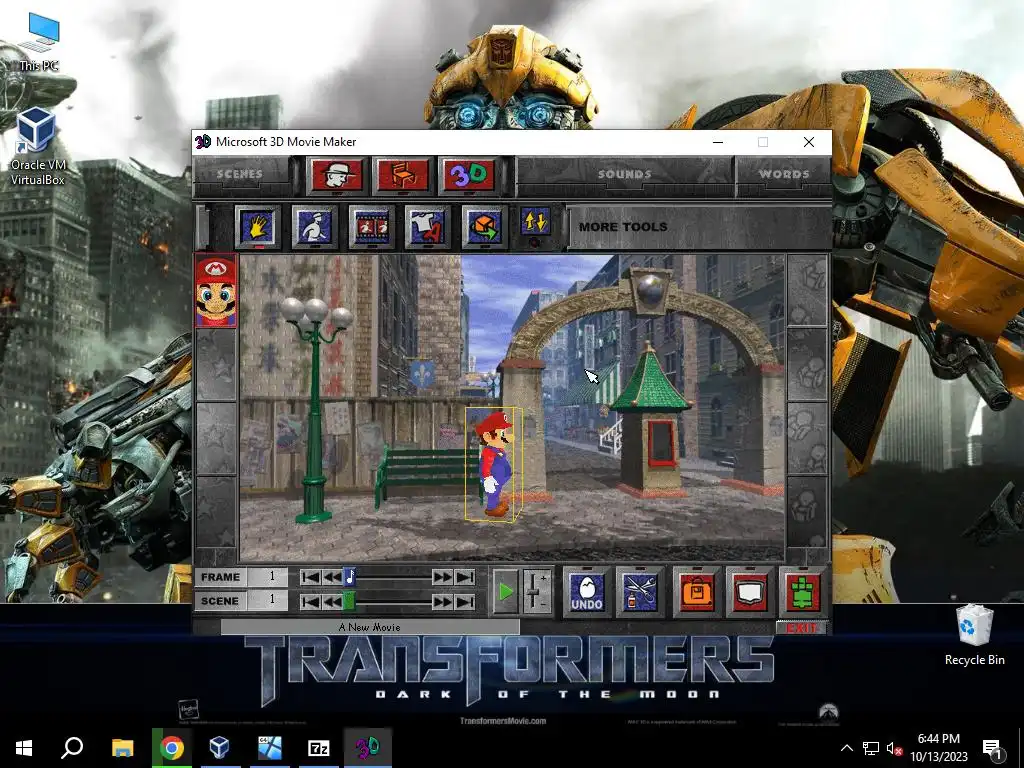The image size is (1024, 768).
Task: Open the scissors and glue editing tools
Action: 640,592
